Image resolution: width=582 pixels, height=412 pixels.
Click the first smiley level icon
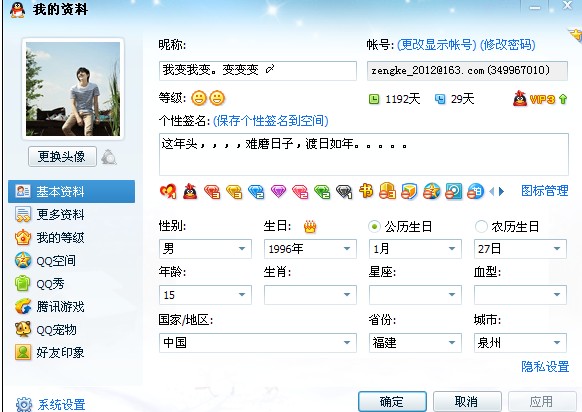coord(199,98)
